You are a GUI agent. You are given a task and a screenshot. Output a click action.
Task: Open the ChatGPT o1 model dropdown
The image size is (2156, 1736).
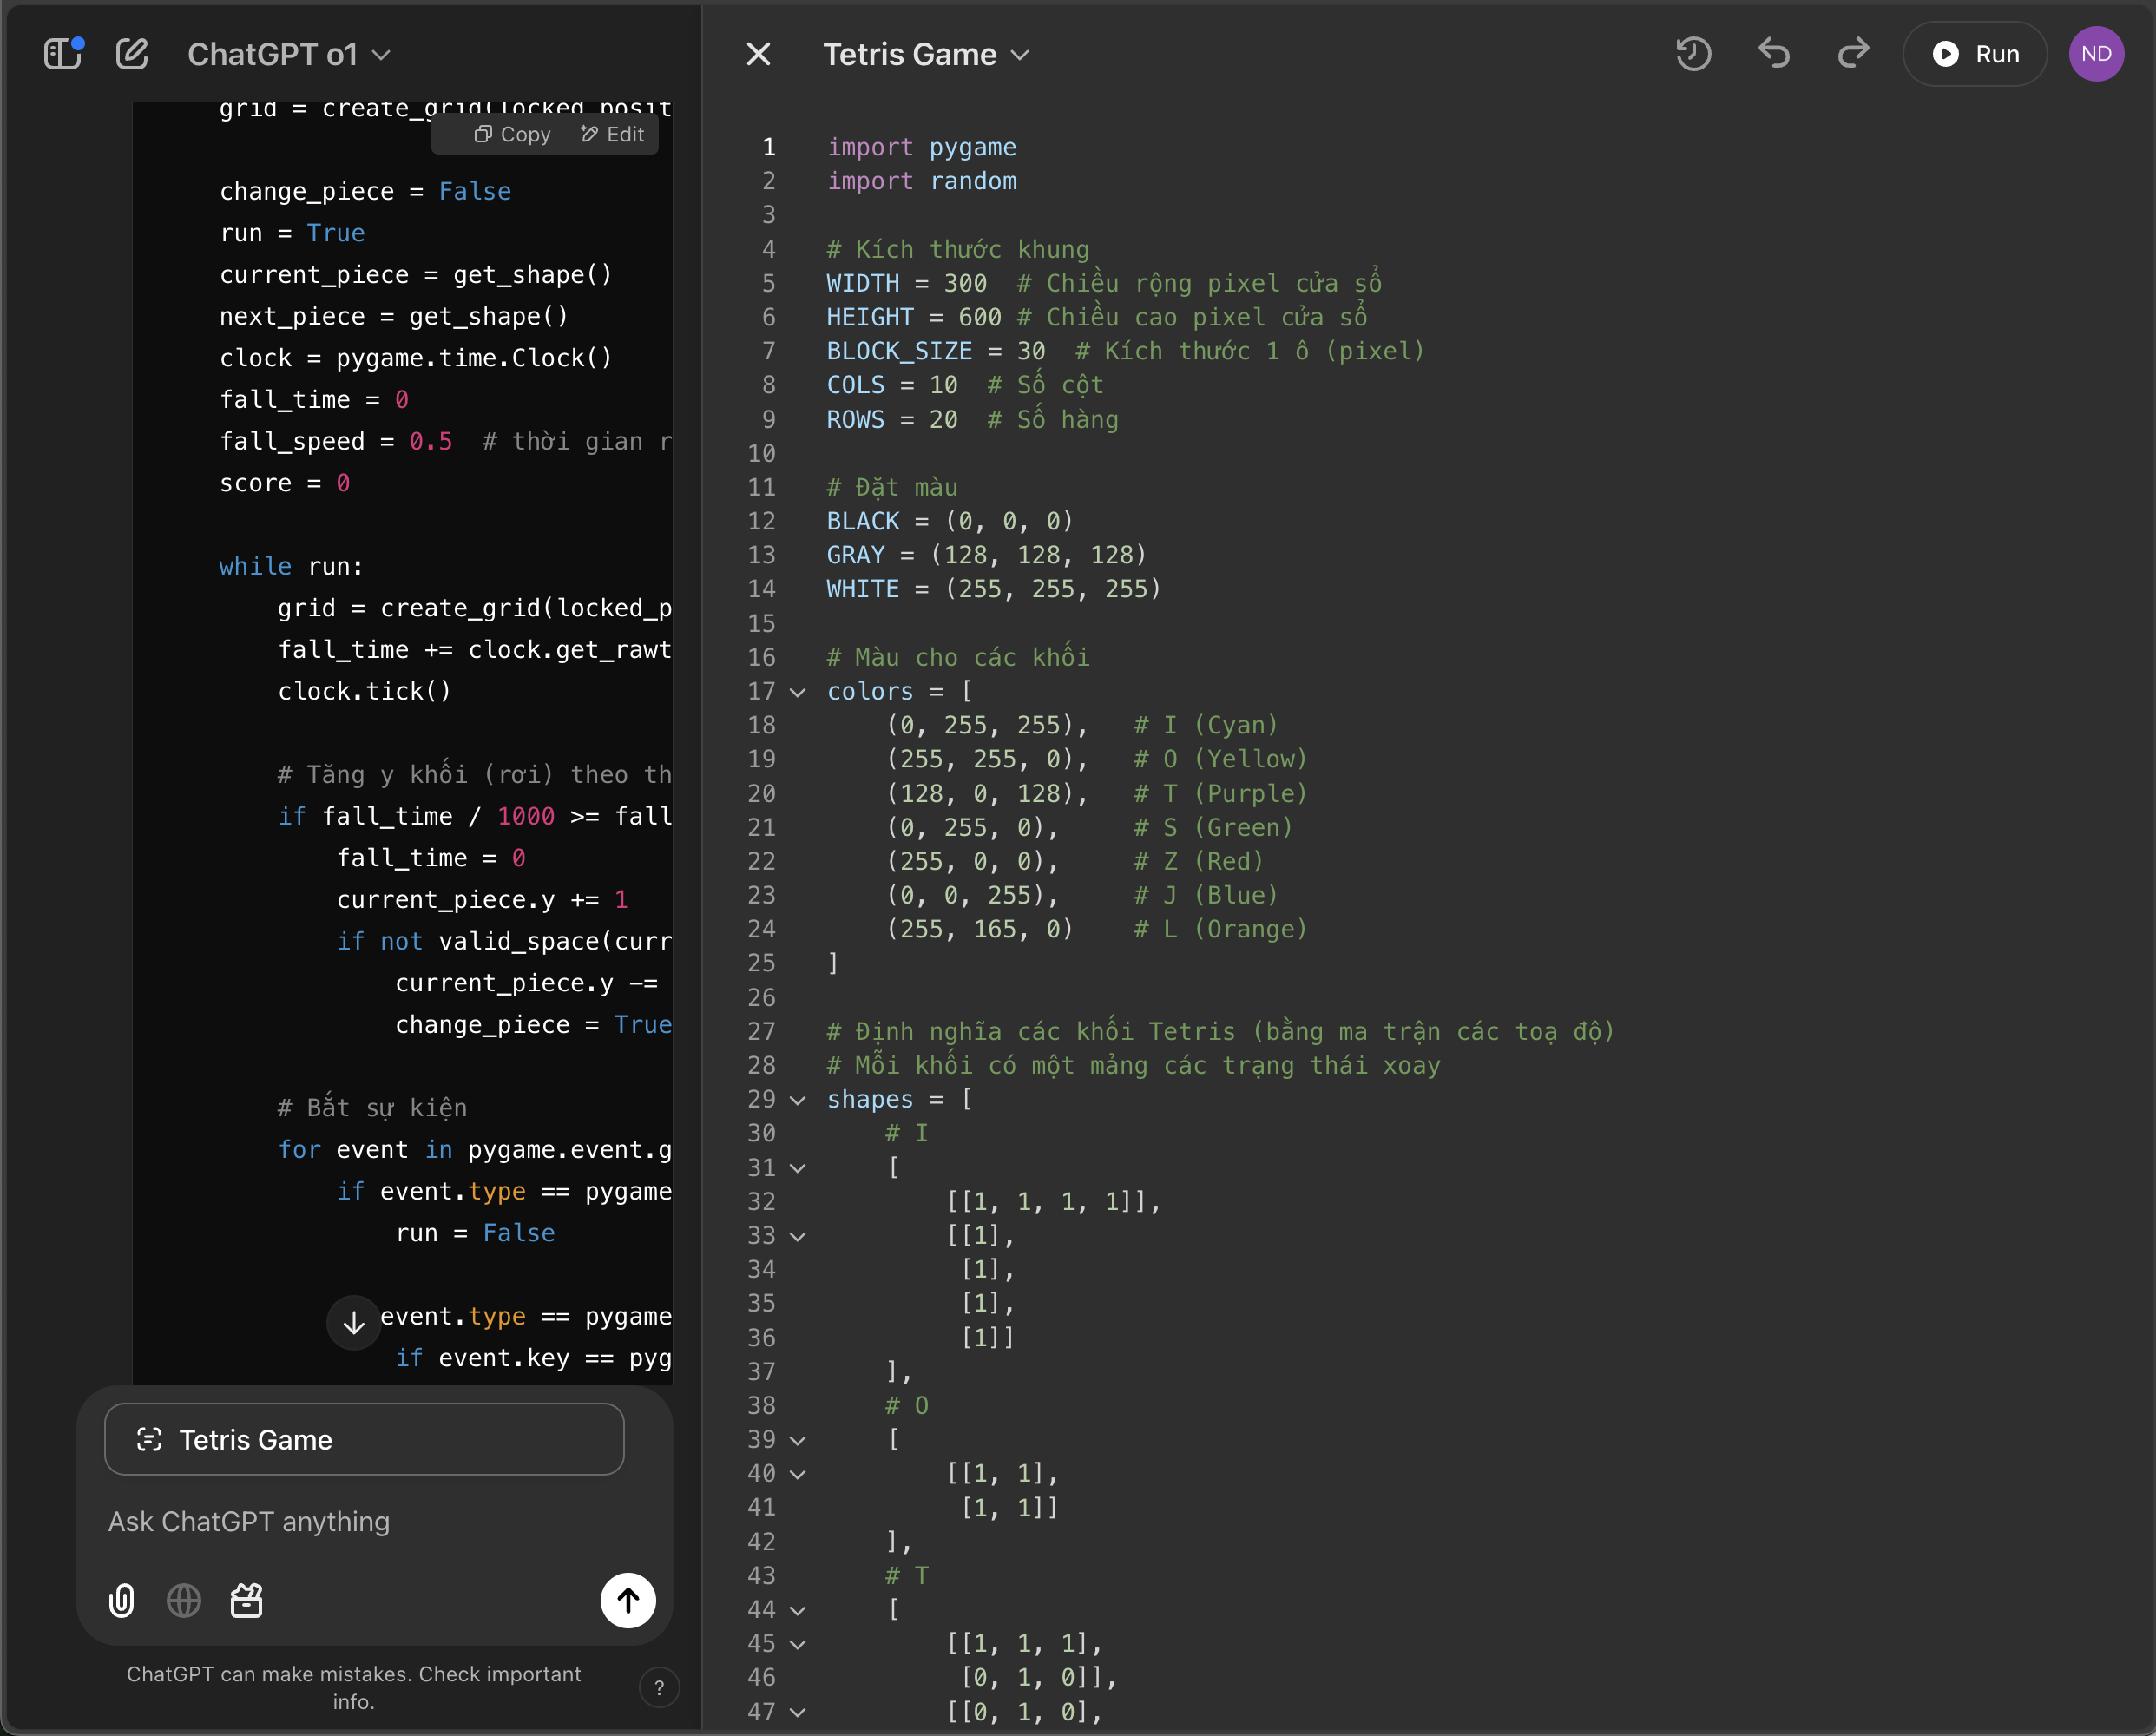pyautogui.click(x=288, y=54)
